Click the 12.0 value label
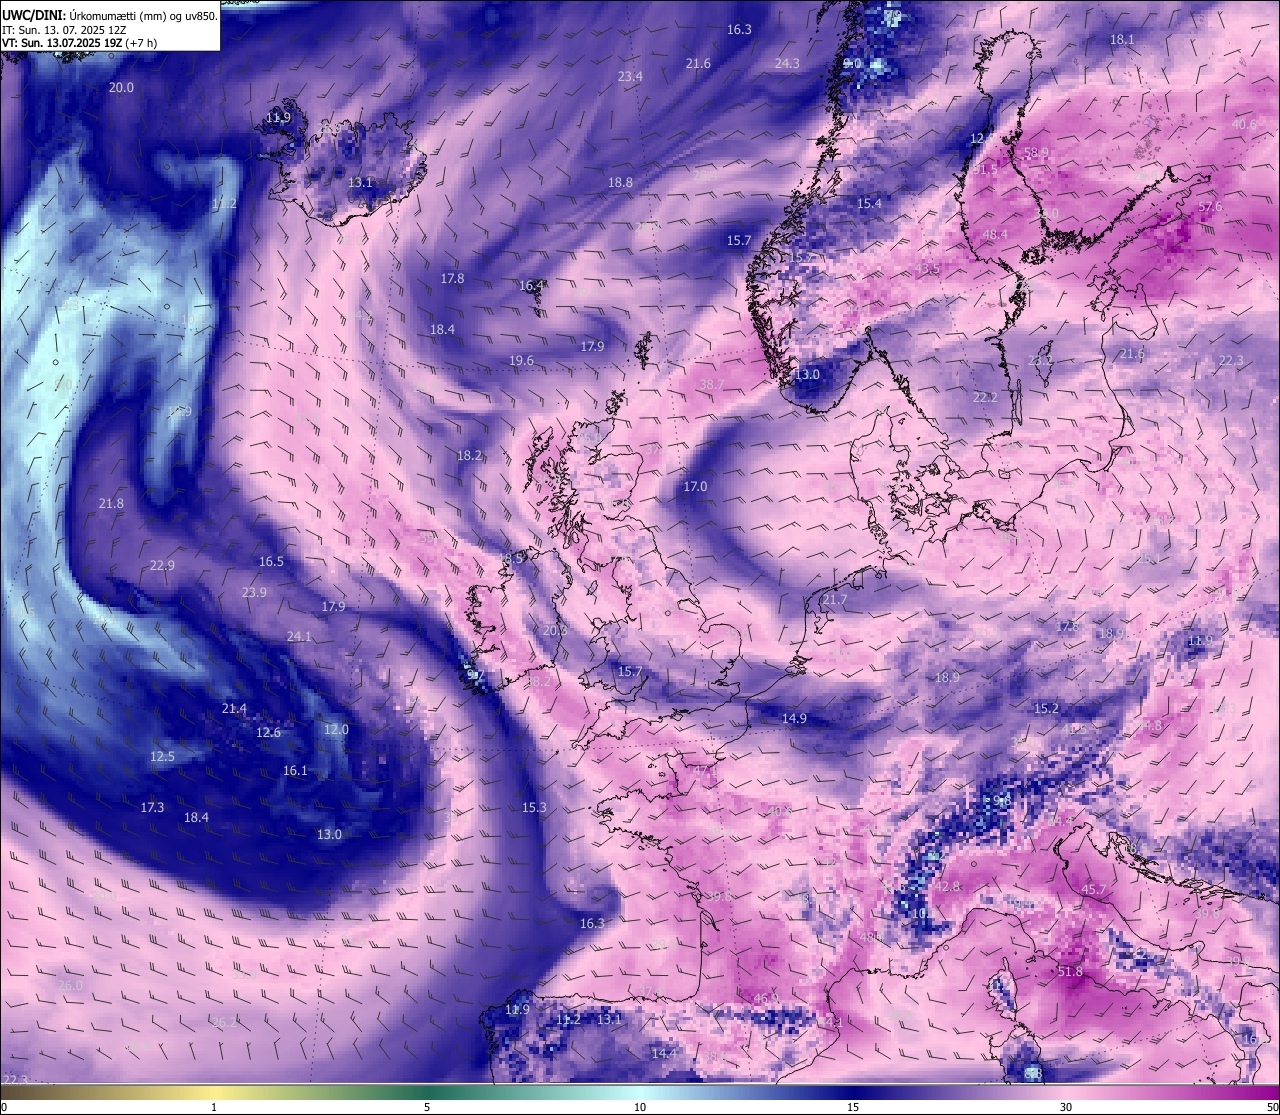 pos(336,730)
